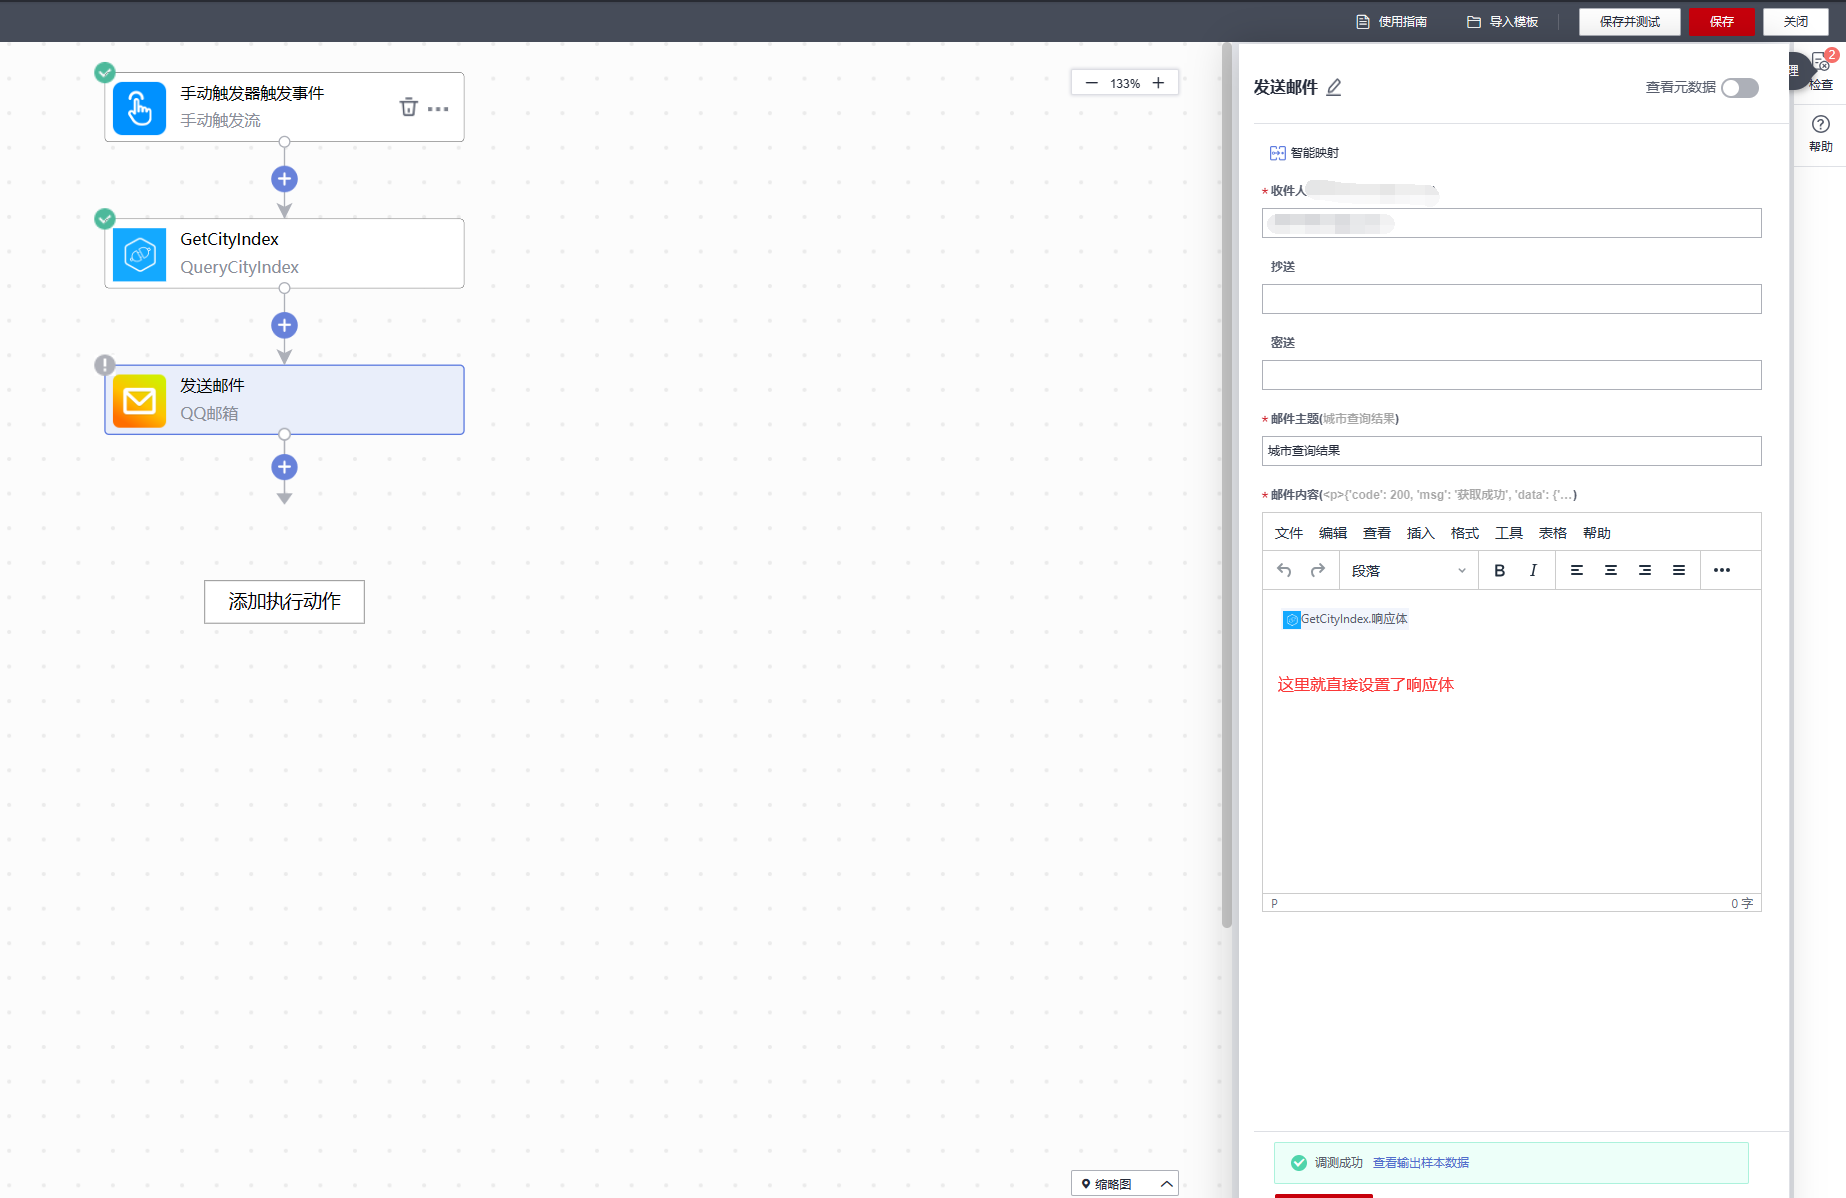Image resolution: width=1846 pixels, height=1198 pixels.
Task: Click the warning status badge on 发送邮件 node
Action: (105, 365)
